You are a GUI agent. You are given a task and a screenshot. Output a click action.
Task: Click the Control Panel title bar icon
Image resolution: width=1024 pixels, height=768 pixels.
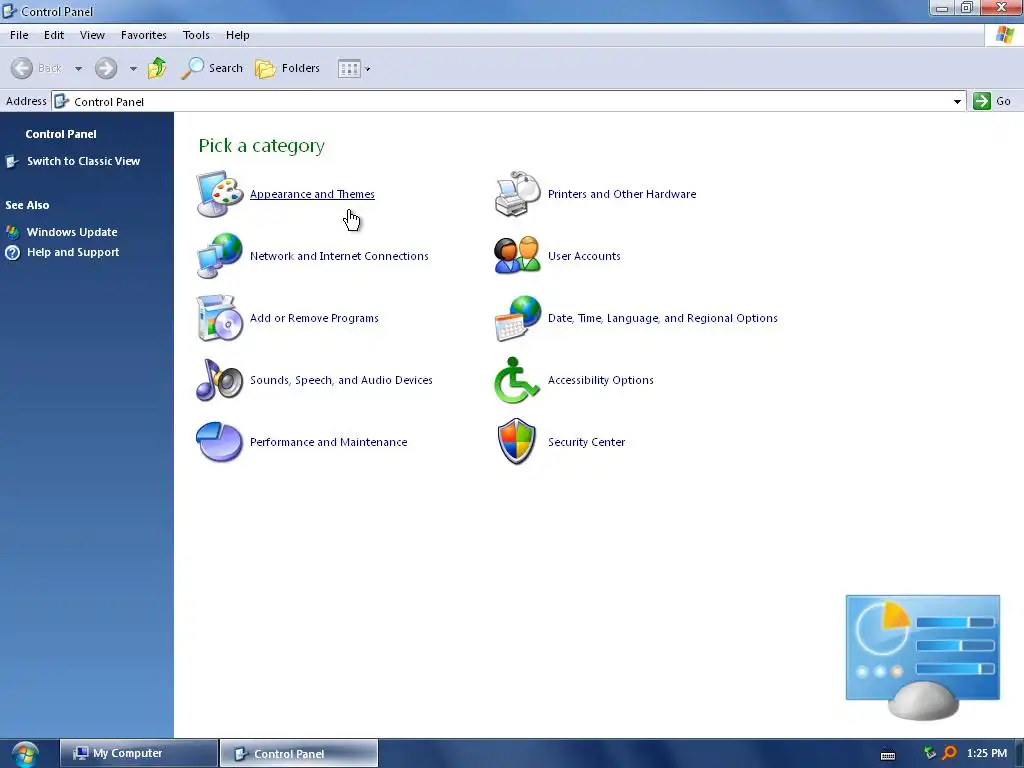pyautogui.click(x=9, y=11)
